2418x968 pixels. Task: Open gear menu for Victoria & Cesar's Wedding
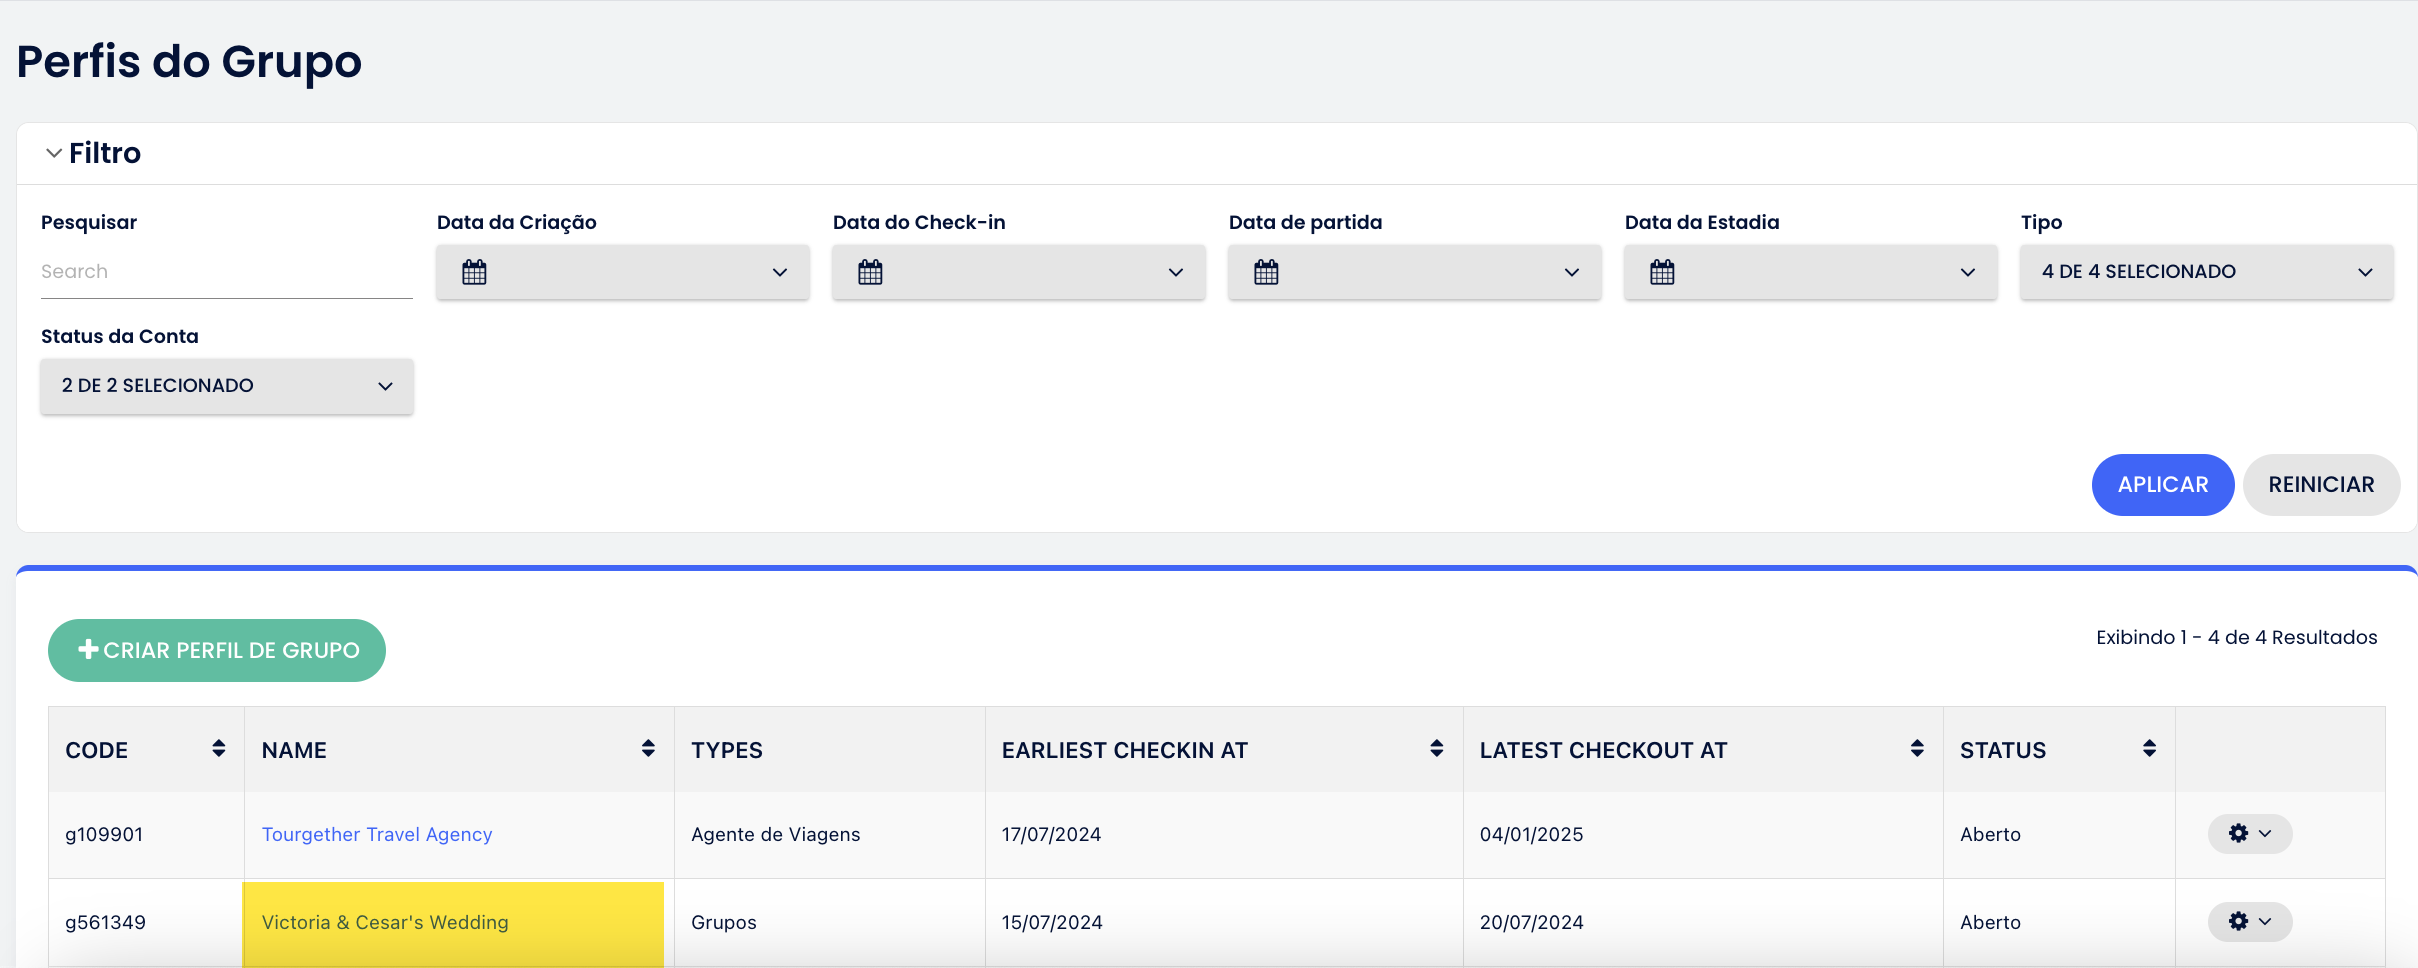2249,922
